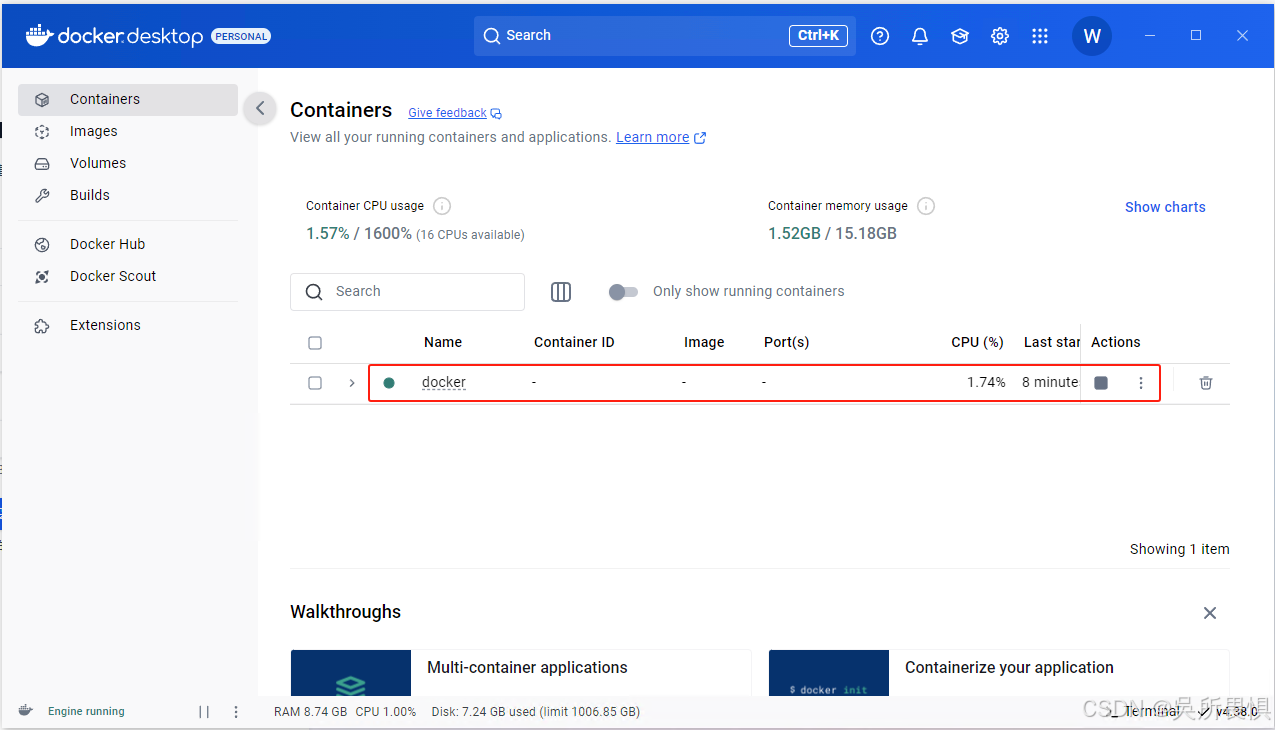Go to Builds in the sidebar

point(128,196)
